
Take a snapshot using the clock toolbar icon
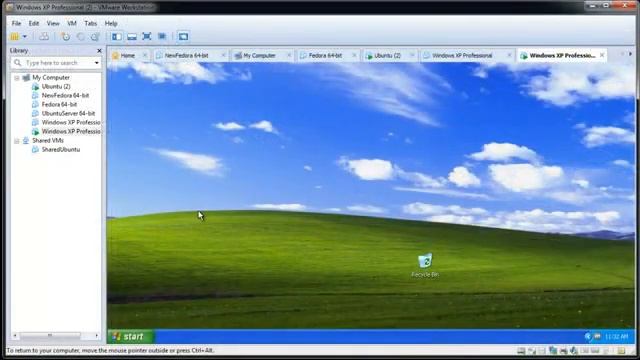pyautogui.click(x=65, y=37)
